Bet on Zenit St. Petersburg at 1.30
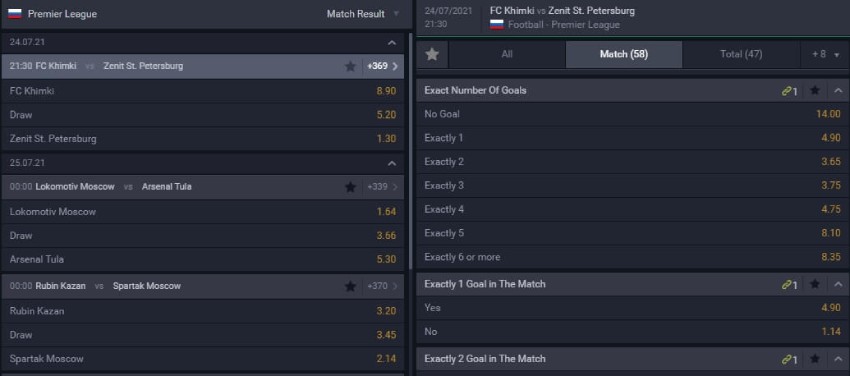This screenshot has width=850, height=376. (x=203, y=139)
